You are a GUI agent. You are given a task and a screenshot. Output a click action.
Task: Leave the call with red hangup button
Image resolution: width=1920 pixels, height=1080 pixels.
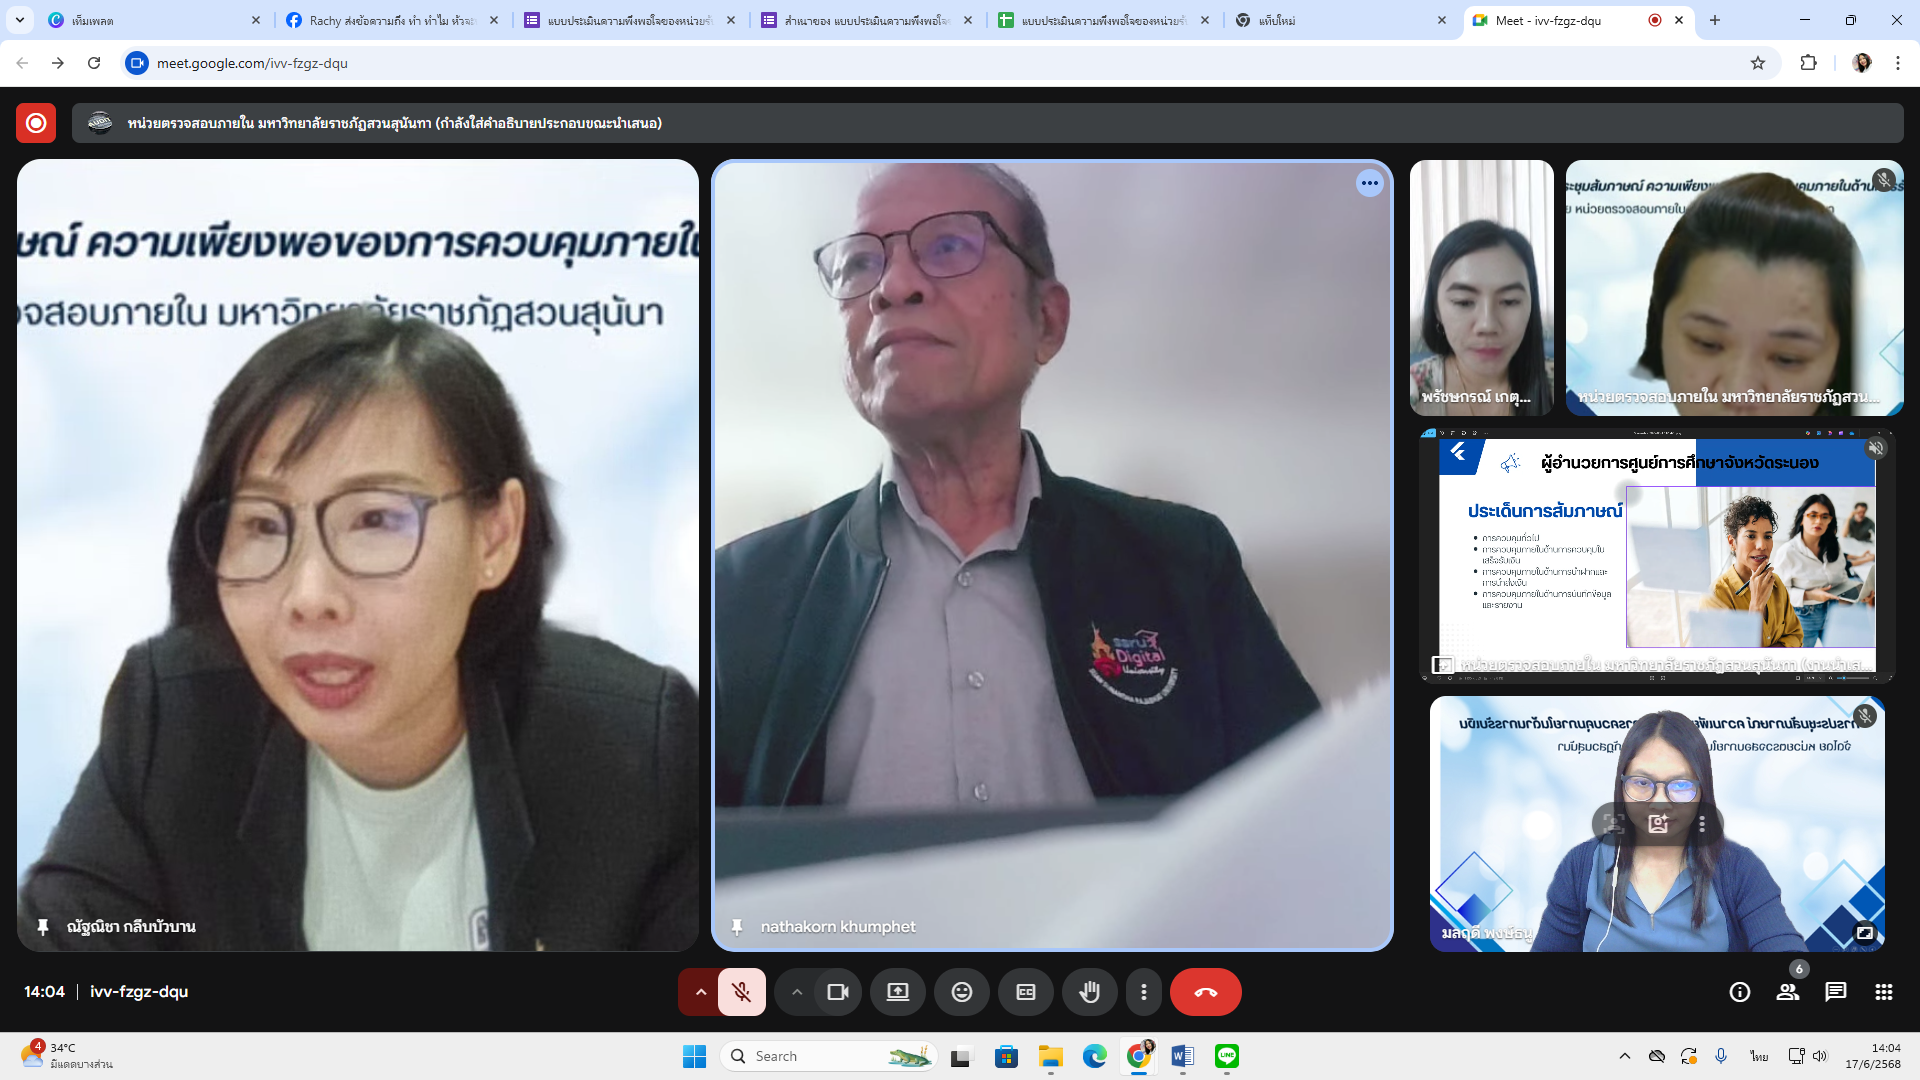point(1205,992)
